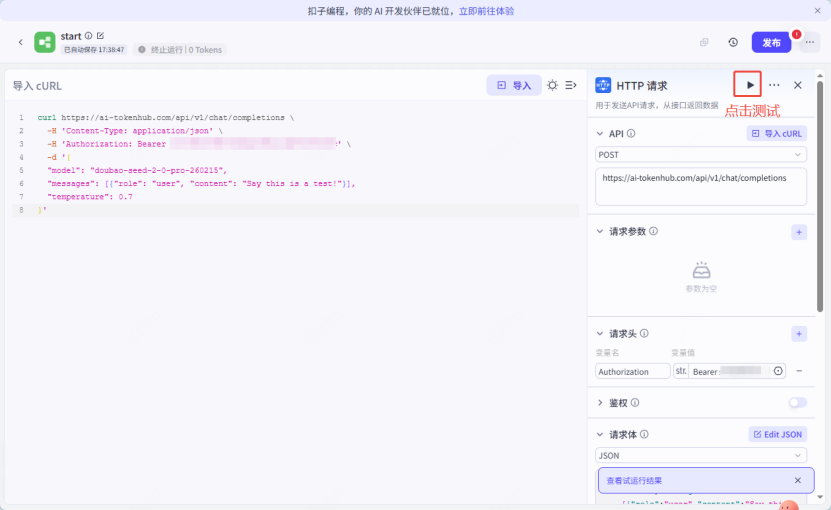
Task: Collapse the API section chevron
Action: [x=600, y=134]
